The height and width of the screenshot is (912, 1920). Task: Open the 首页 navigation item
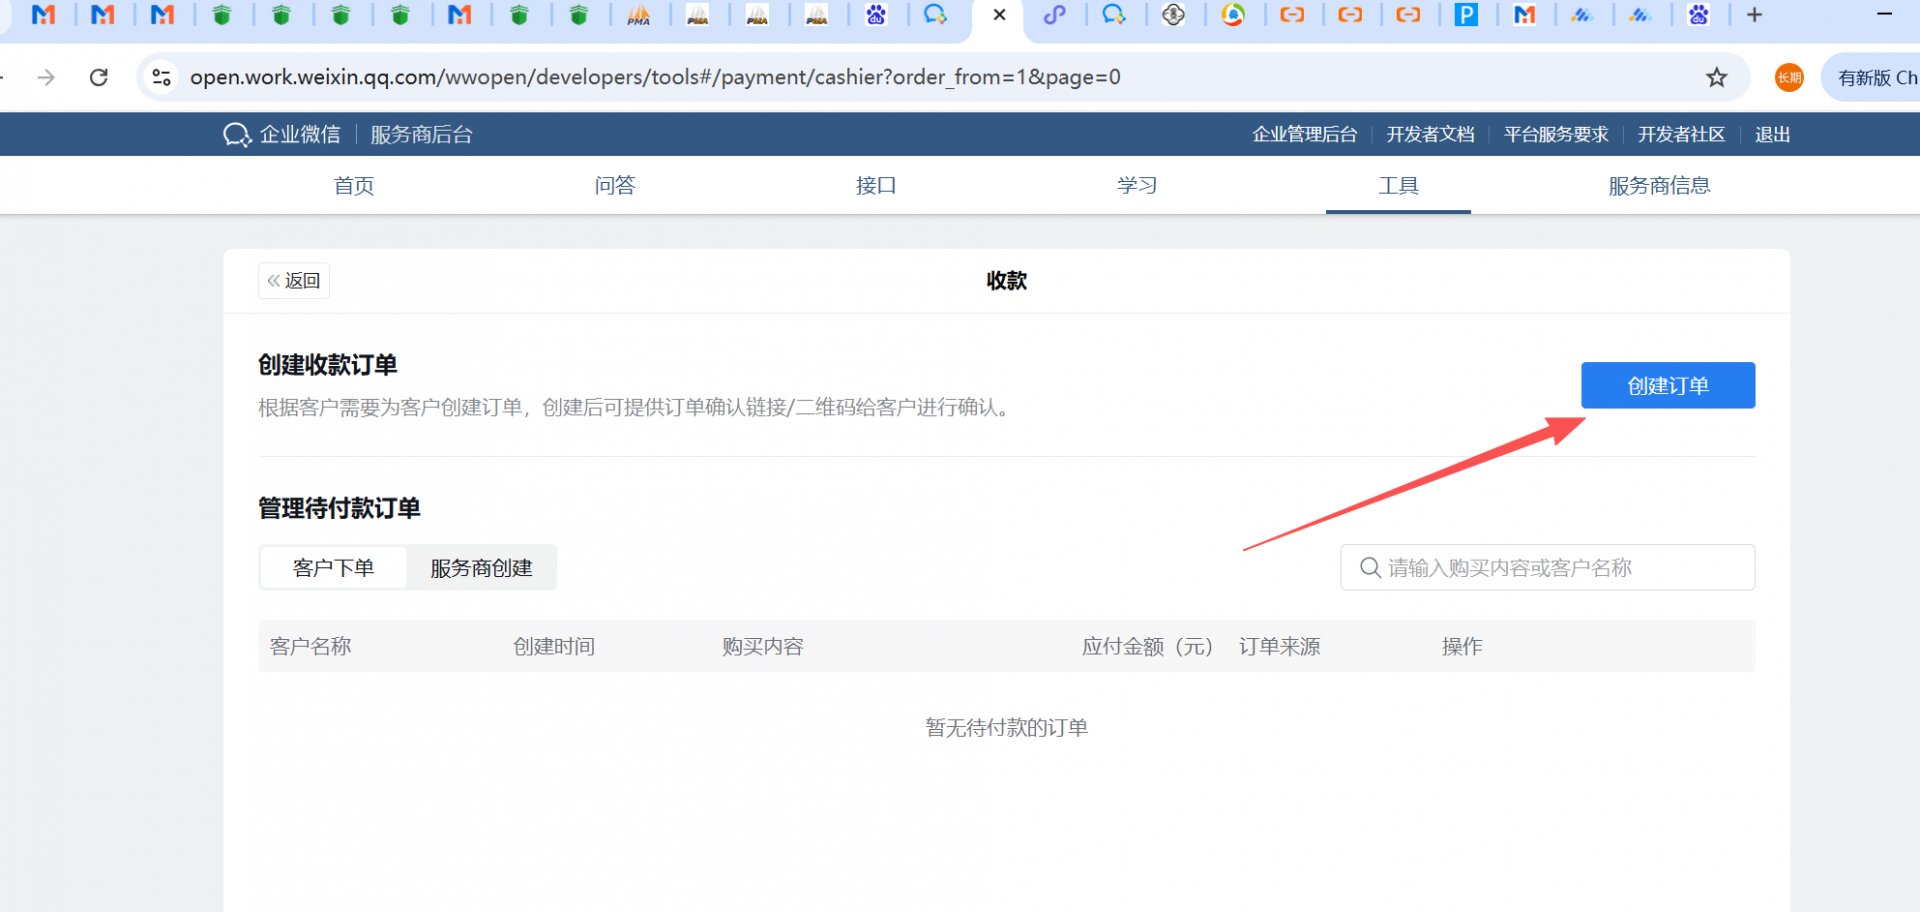[x=354, y=186]
